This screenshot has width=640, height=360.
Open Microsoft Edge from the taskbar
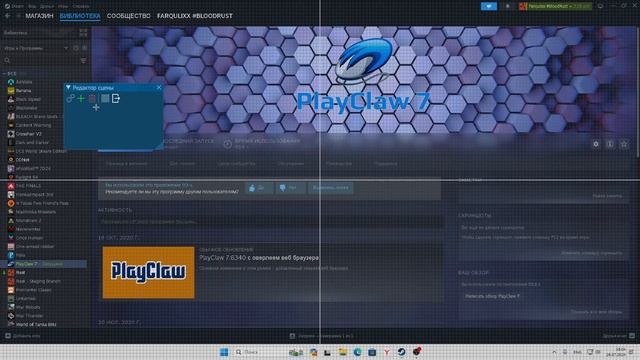tap(358, 352)
